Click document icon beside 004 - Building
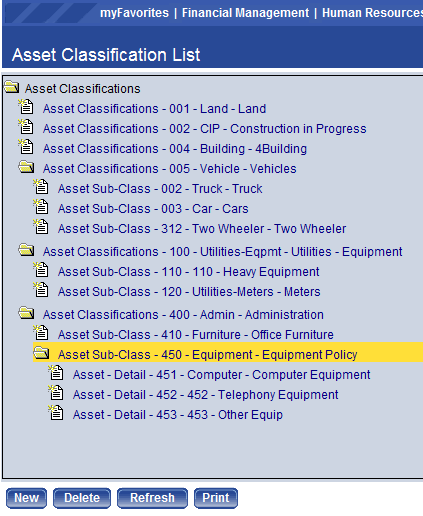This screenshot has width=423, height=516. pyautogui.click(x=26, y=147)
